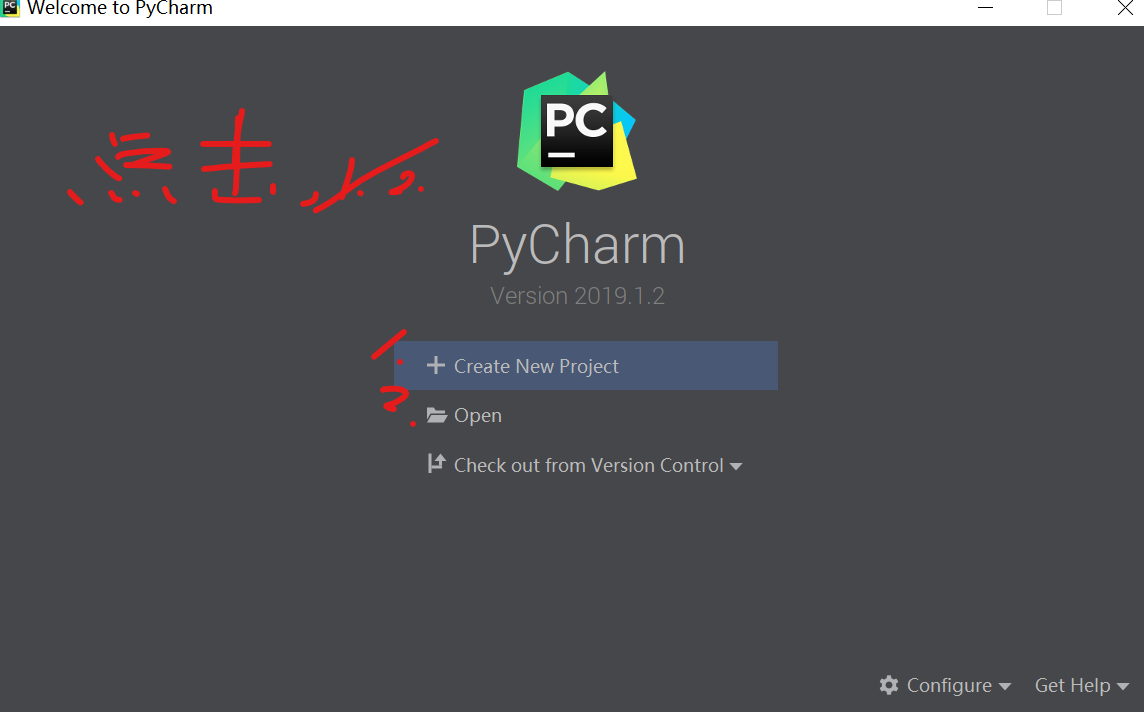Click the Welcome to PyCharm window title
The image size is (1144, 712).
120,8
